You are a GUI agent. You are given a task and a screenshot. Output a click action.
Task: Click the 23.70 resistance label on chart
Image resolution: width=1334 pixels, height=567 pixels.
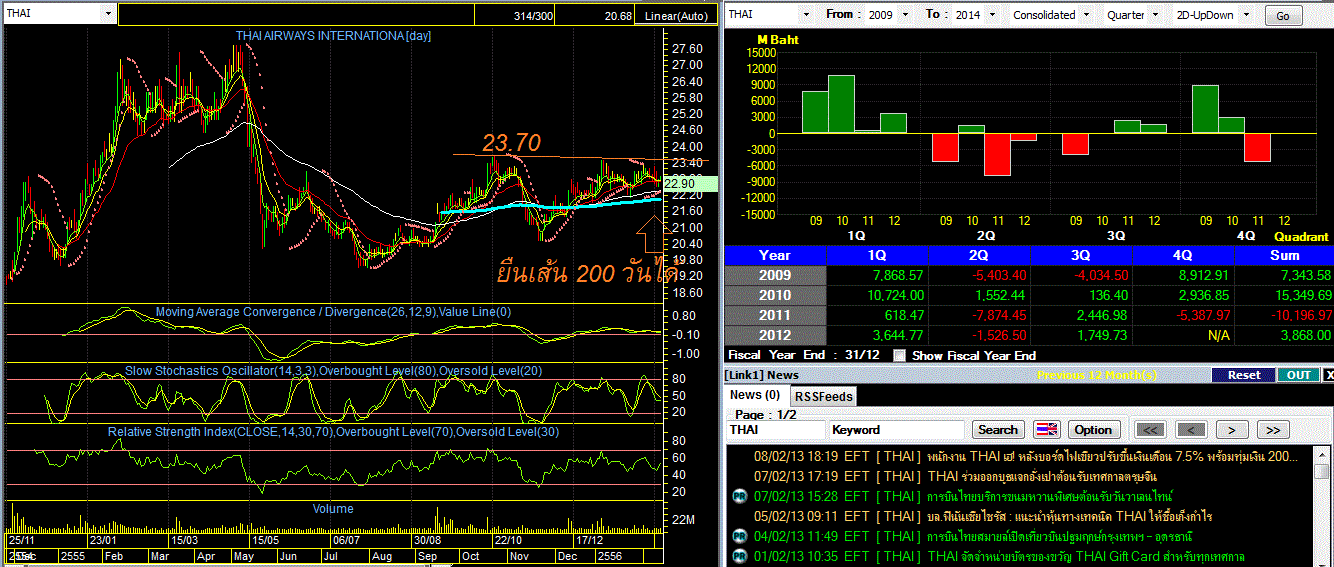click(x=511, y=143)
